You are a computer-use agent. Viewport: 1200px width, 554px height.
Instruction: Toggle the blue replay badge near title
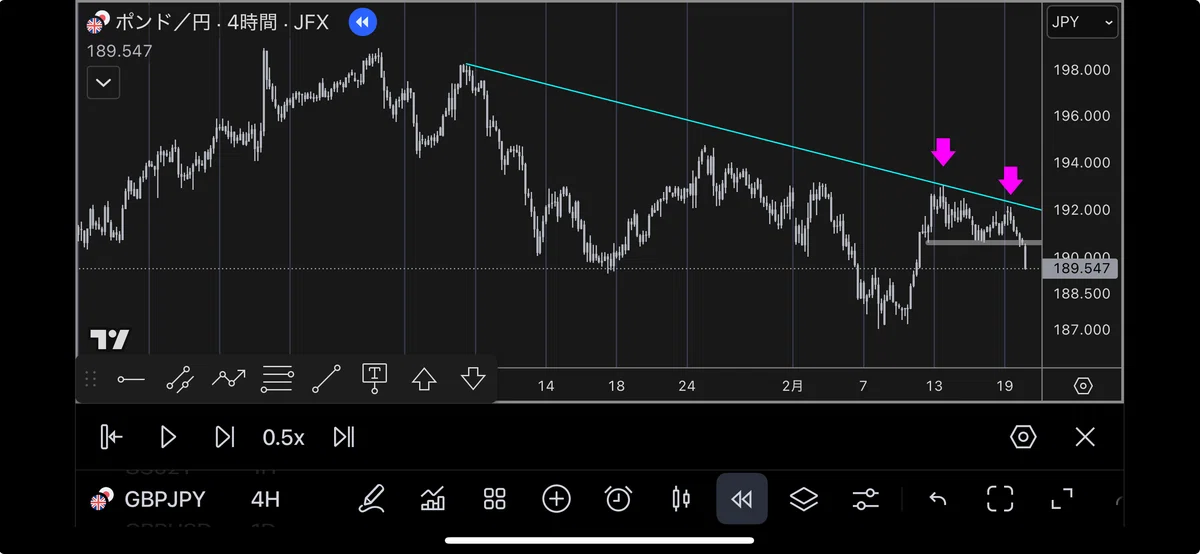coord(363,22)
